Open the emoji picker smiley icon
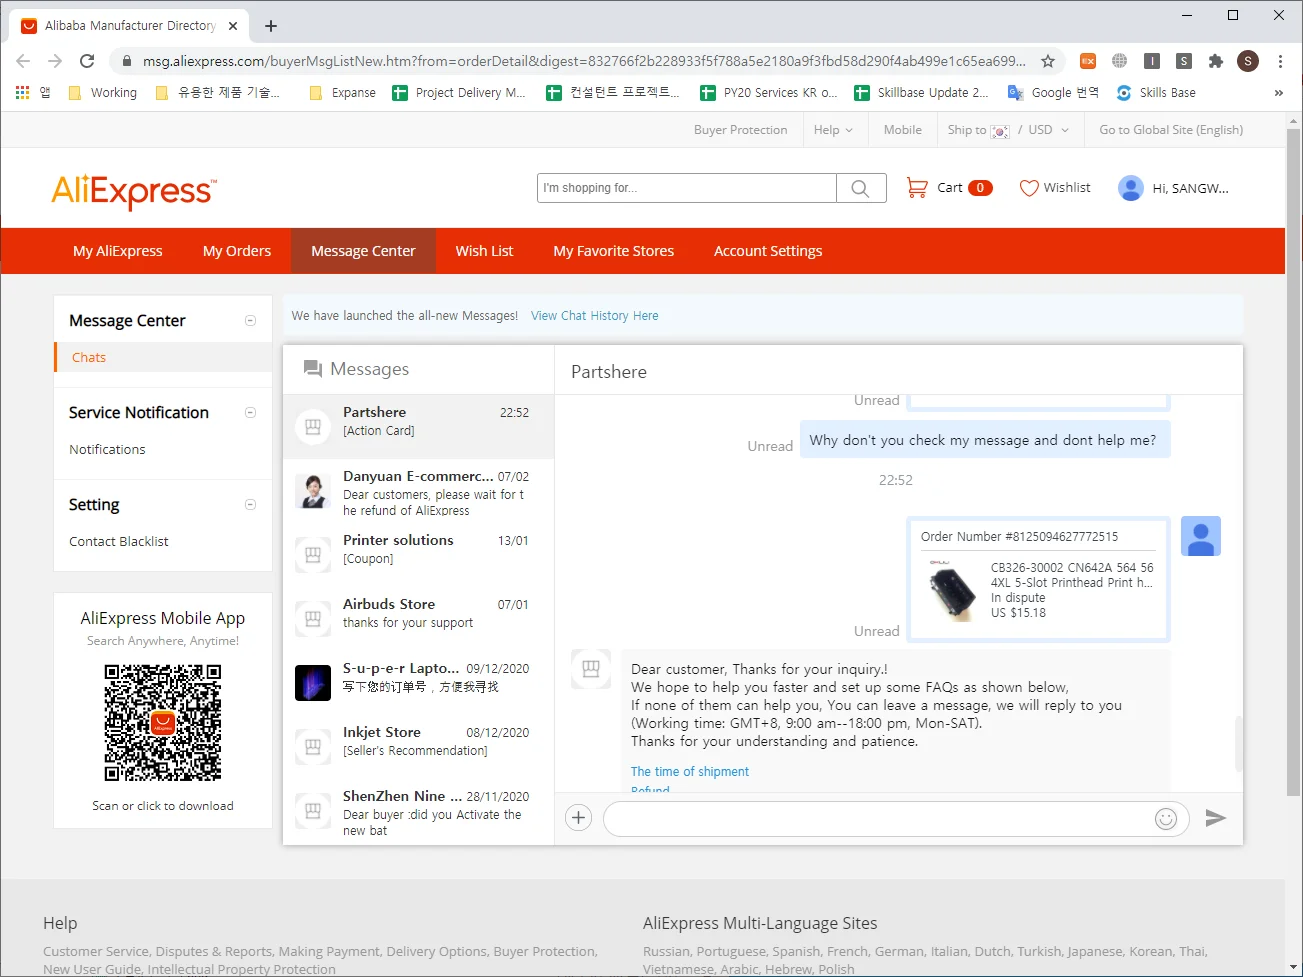1303x977 pixels. coord(1166,819)
